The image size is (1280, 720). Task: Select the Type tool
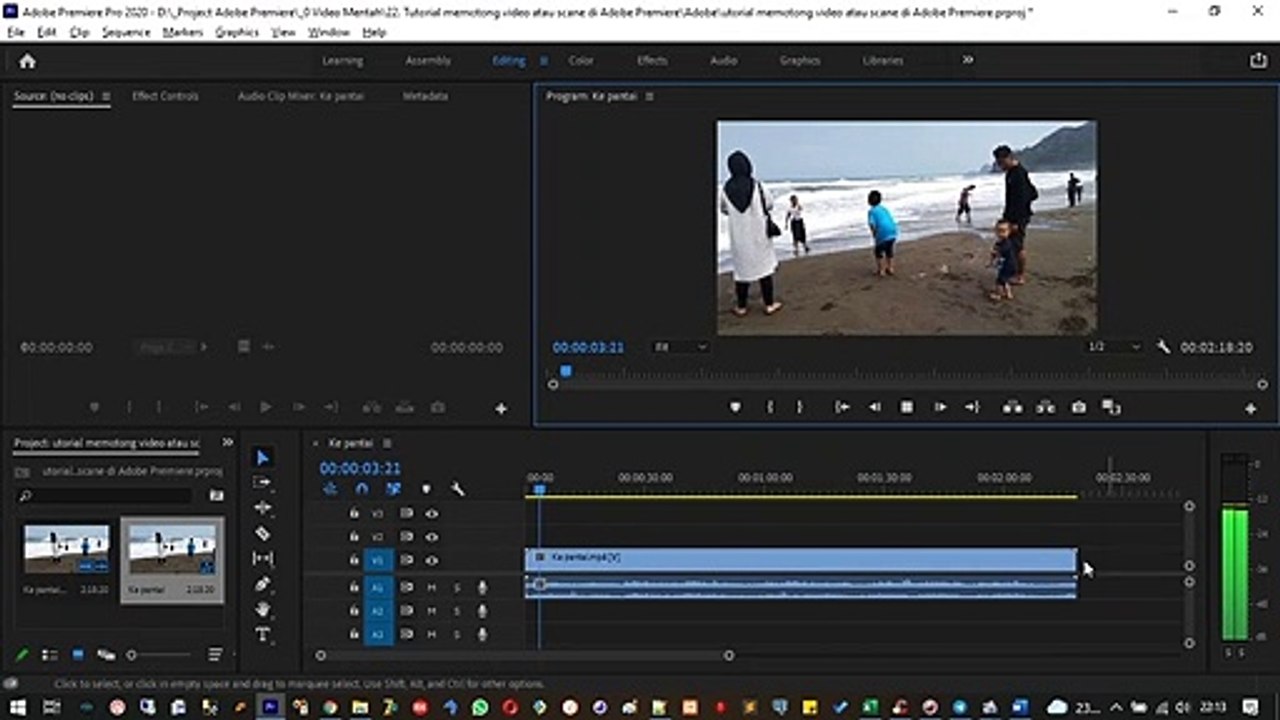pyautogui.click(x=262, y=634)
